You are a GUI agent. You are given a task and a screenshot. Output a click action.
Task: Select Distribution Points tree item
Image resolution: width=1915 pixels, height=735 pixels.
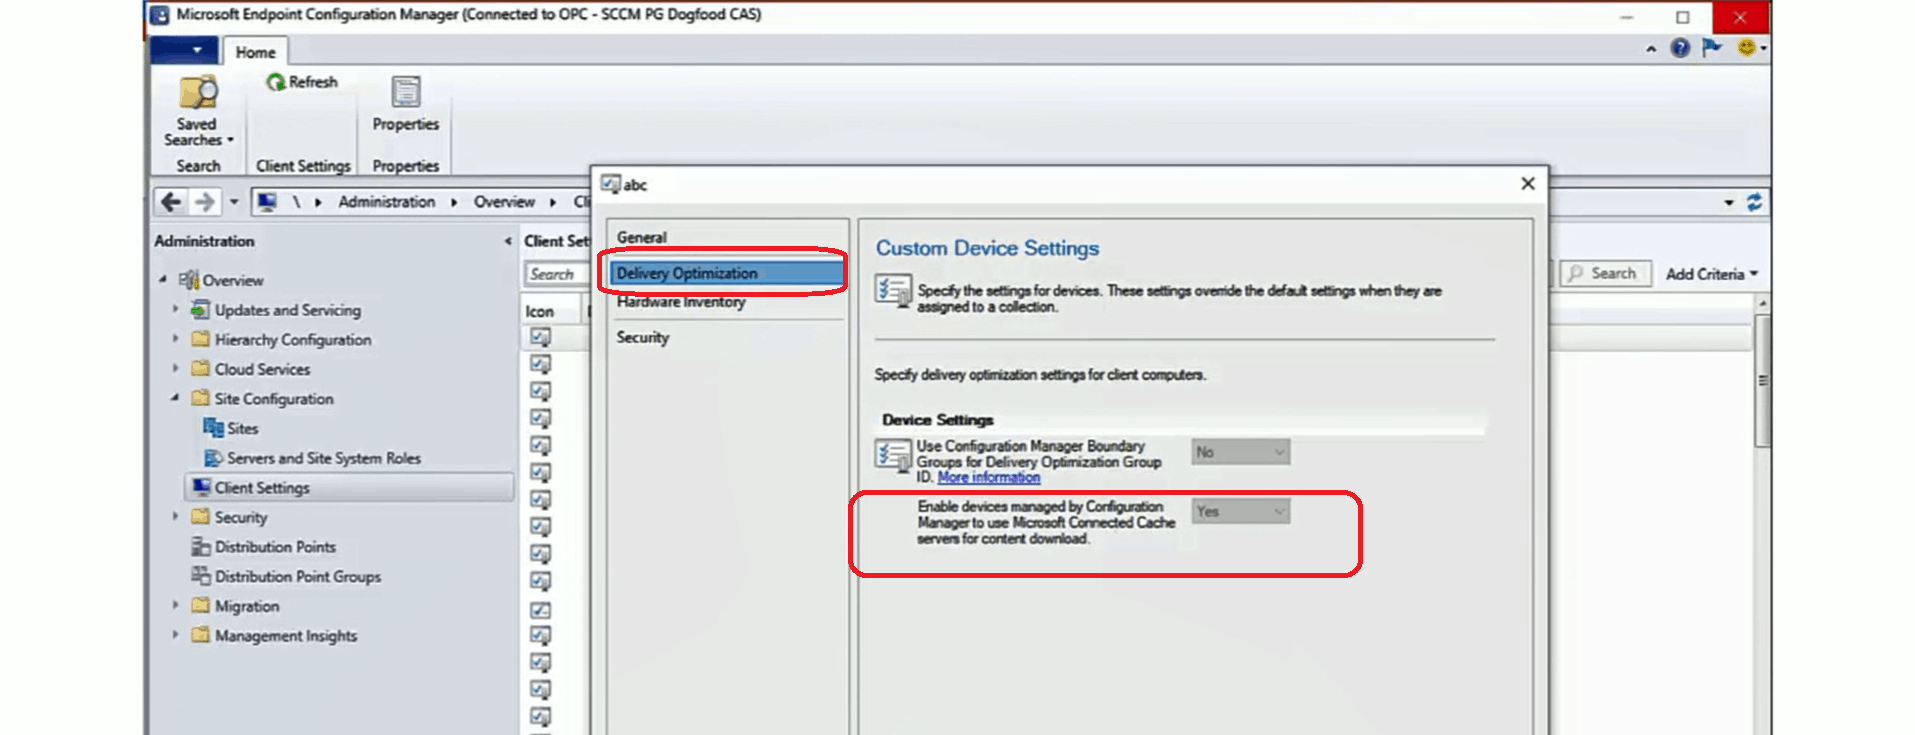pyautogui.click(x=275, y=547)
